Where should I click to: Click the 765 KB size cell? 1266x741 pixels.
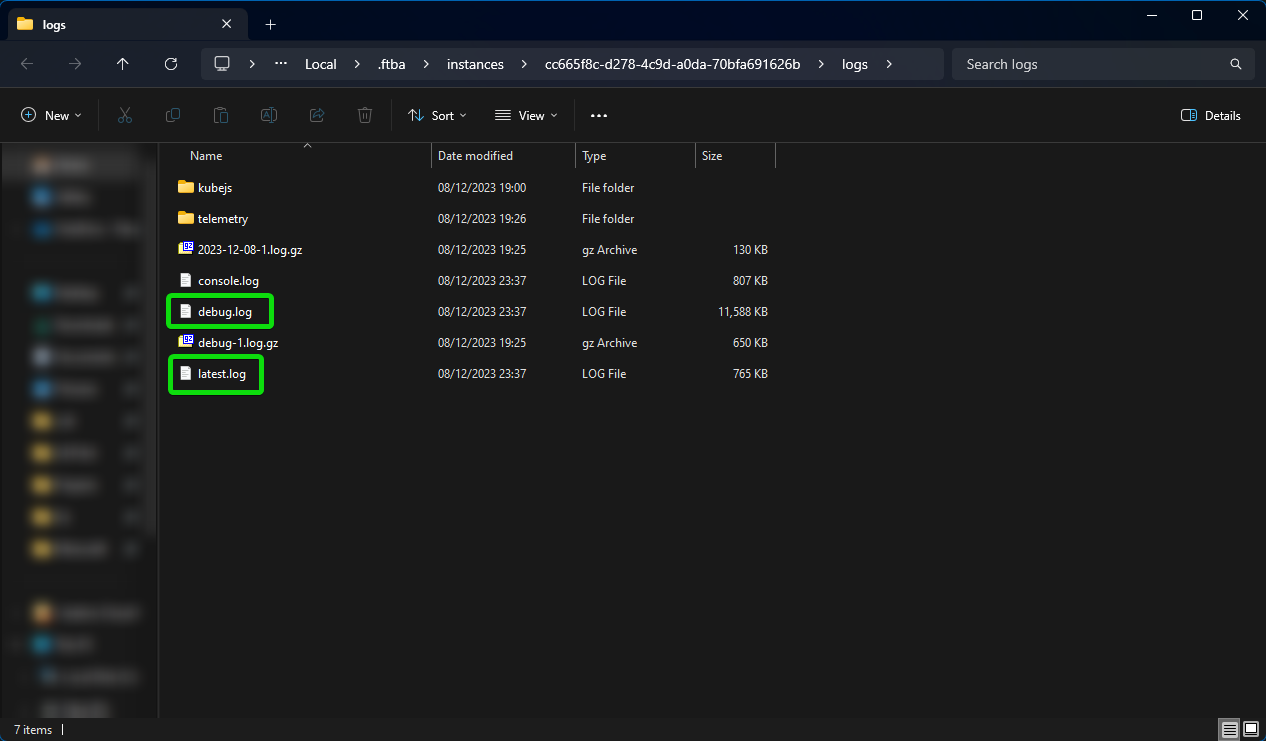pos(750,374)
